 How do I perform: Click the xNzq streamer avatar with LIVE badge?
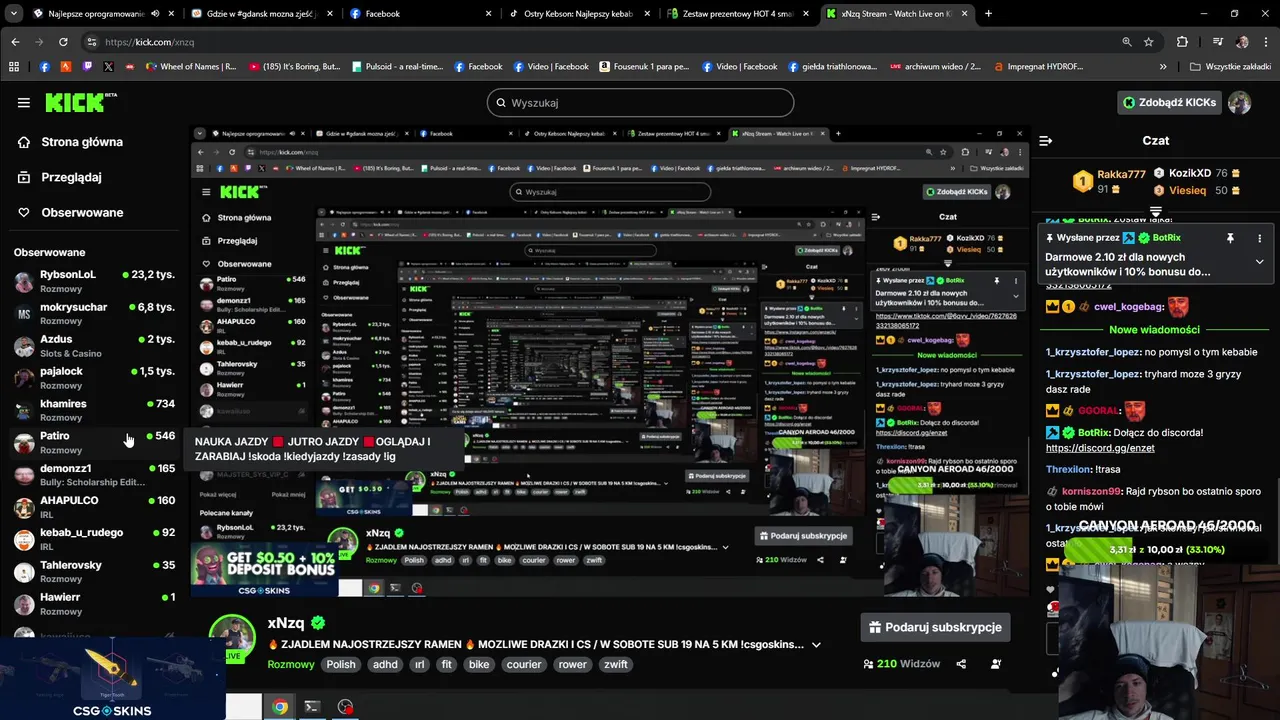point(232,637)
